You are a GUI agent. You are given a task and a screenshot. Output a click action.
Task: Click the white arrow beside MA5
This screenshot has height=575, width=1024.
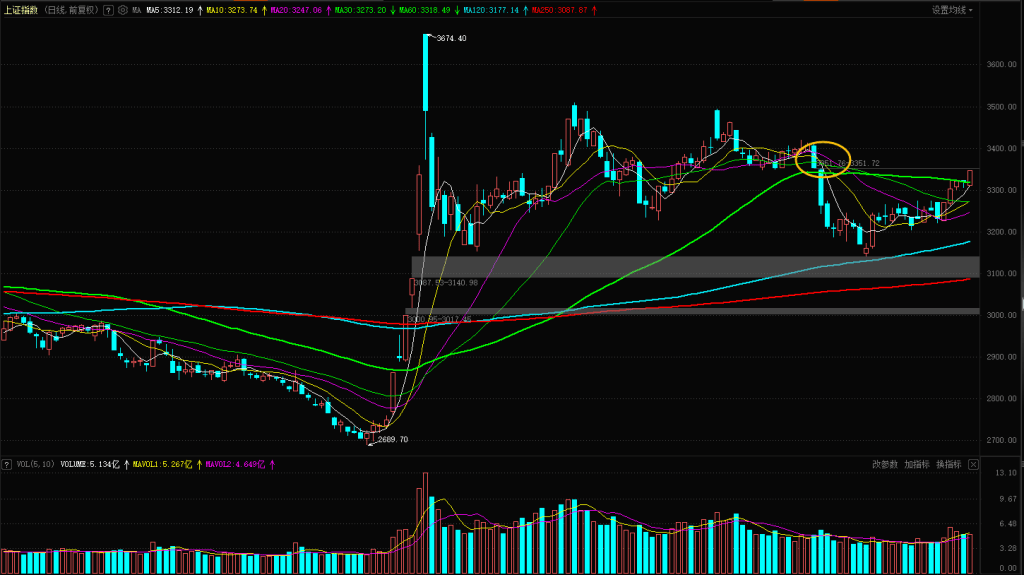[198, 9]
